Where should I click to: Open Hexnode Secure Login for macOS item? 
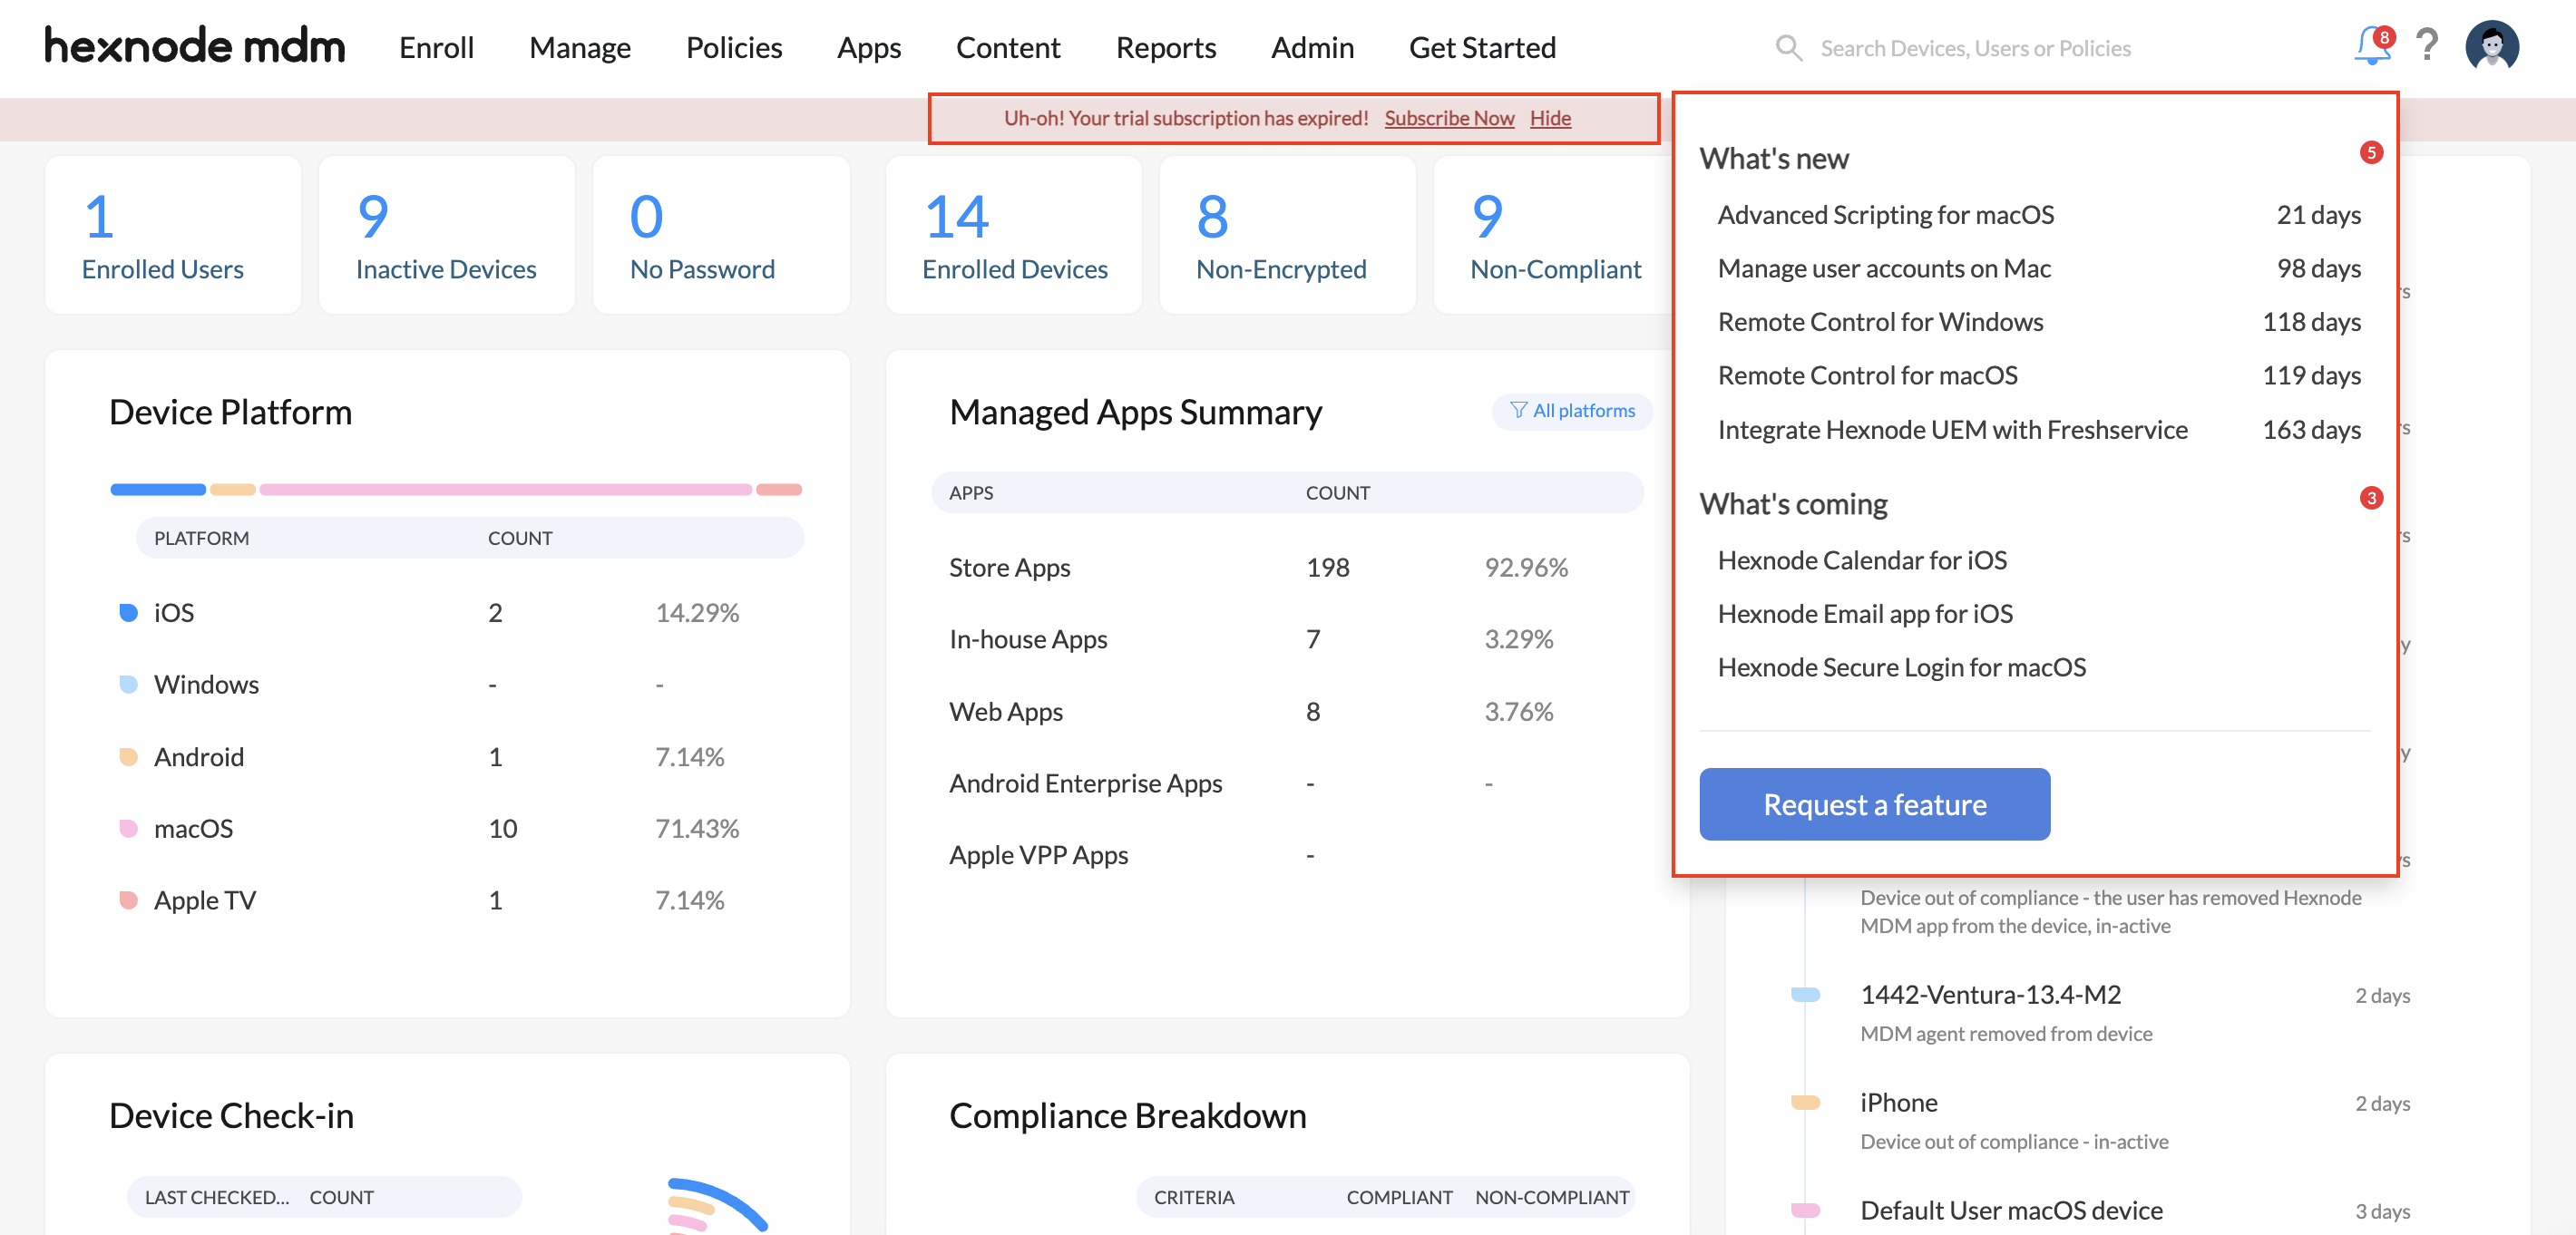point(1901,667)
